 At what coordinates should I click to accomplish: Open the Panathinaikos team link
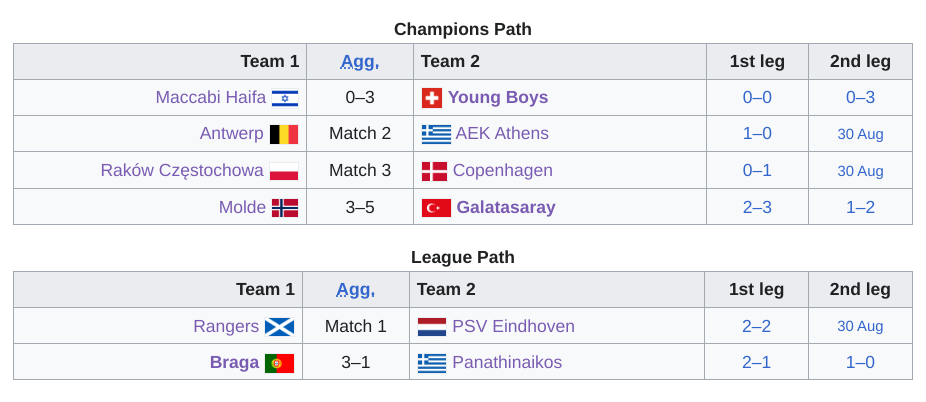(x=507, y=362)
